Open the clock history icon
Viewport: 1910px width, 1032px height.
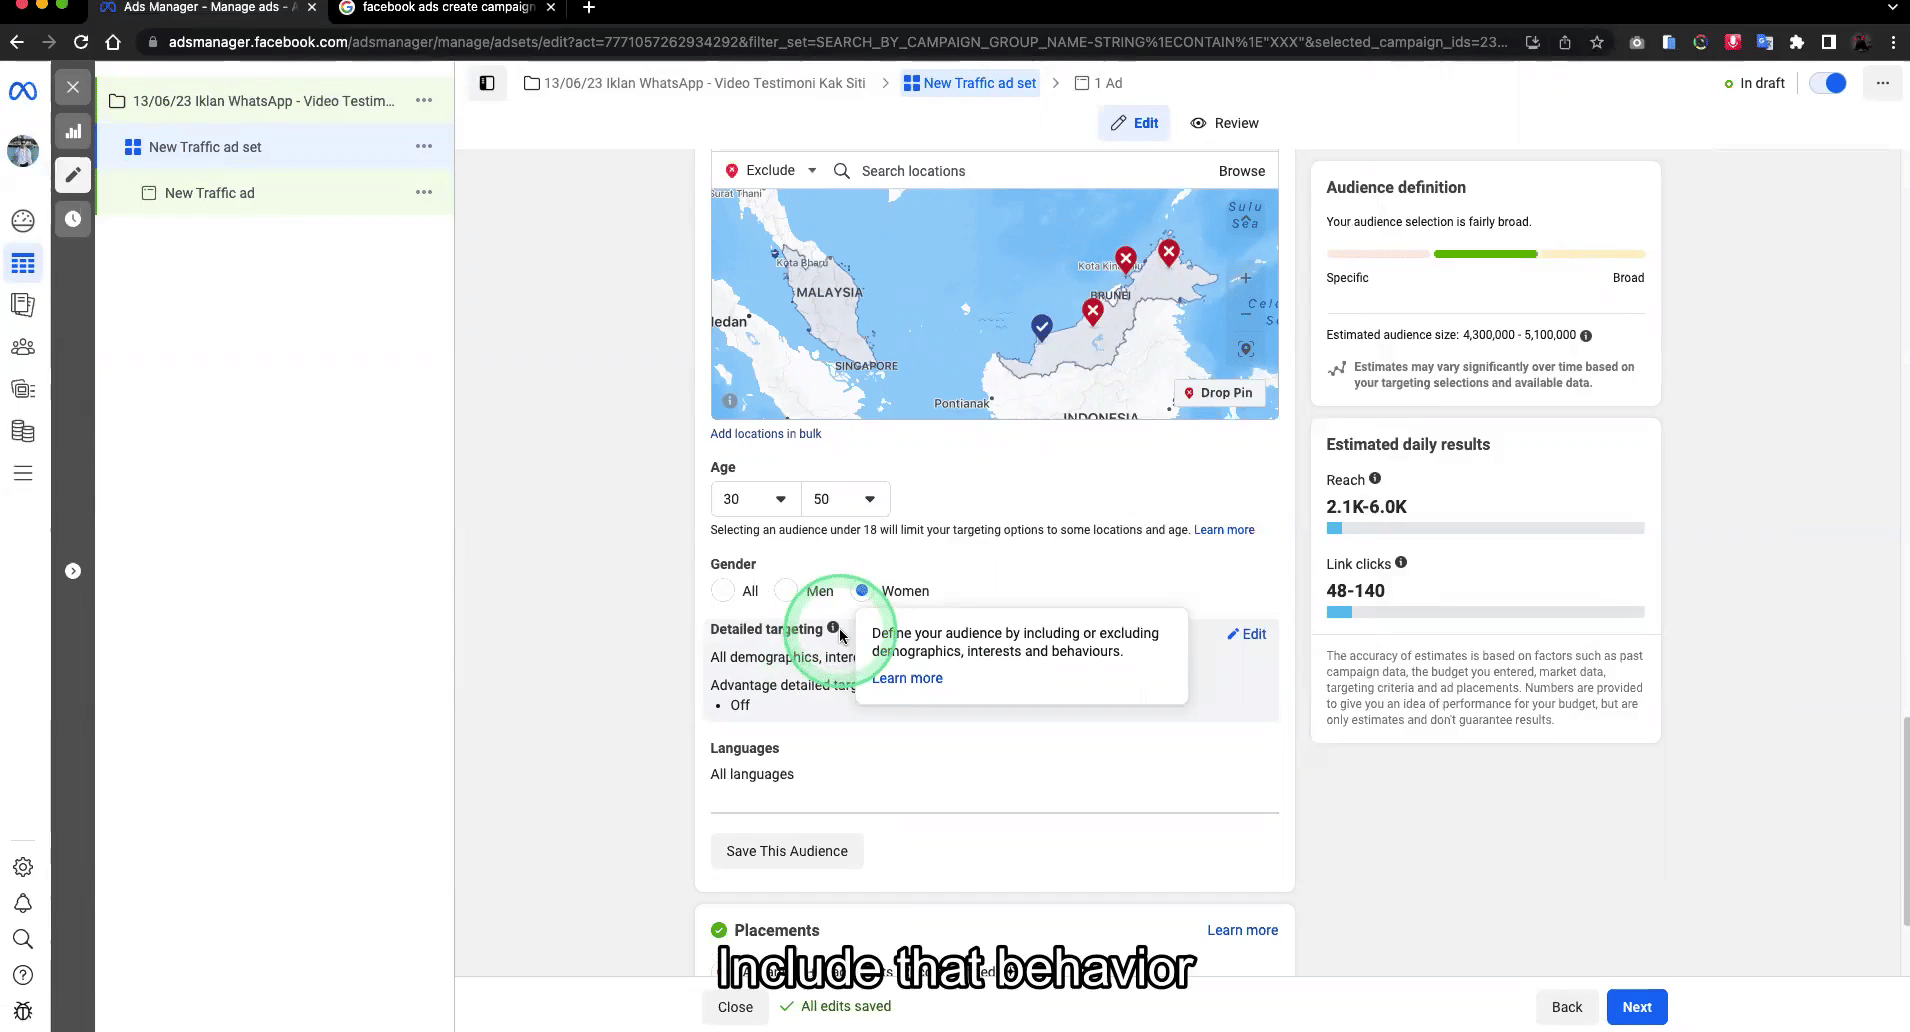click(x=73, y=219)
